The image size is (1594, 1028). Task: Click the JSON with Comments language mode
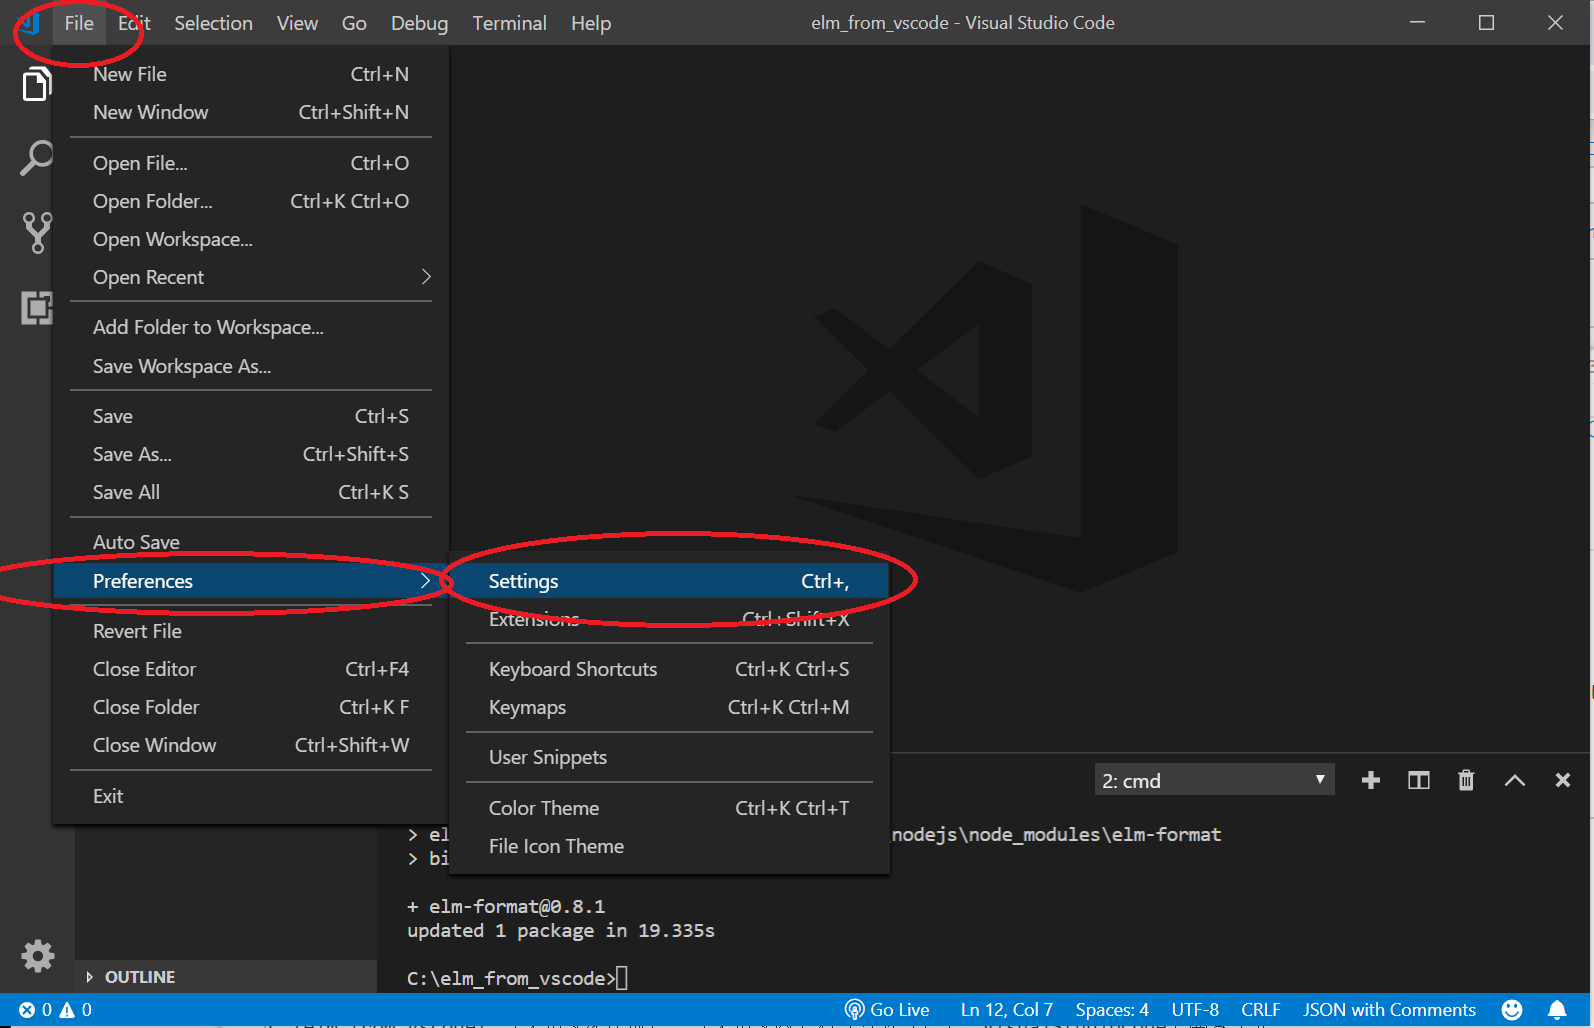pos(1388,1010)
